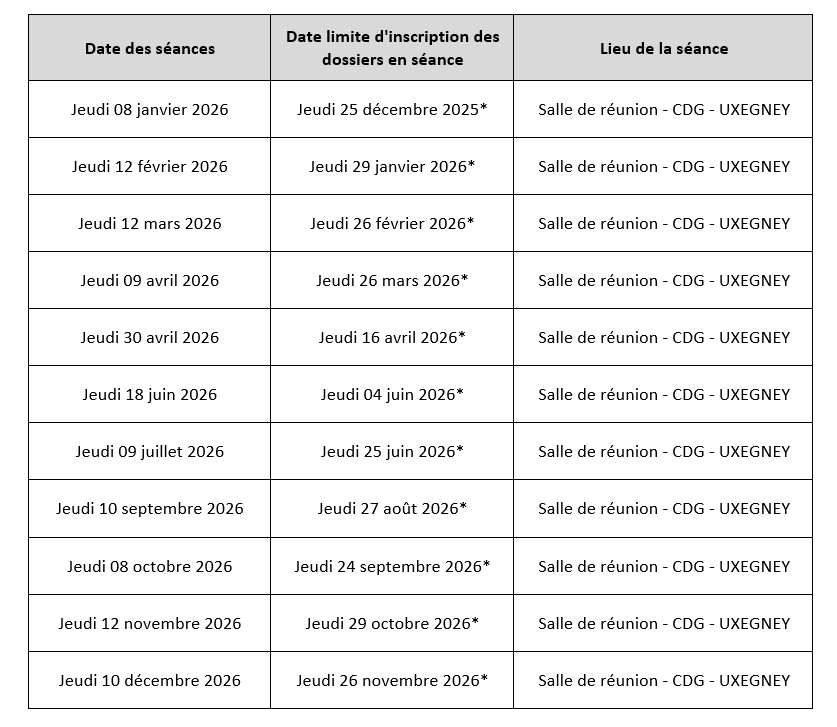The image size is (837, 727).
Task: Click the 'Date des séances' column header
Action: click(x=149, y=48)
